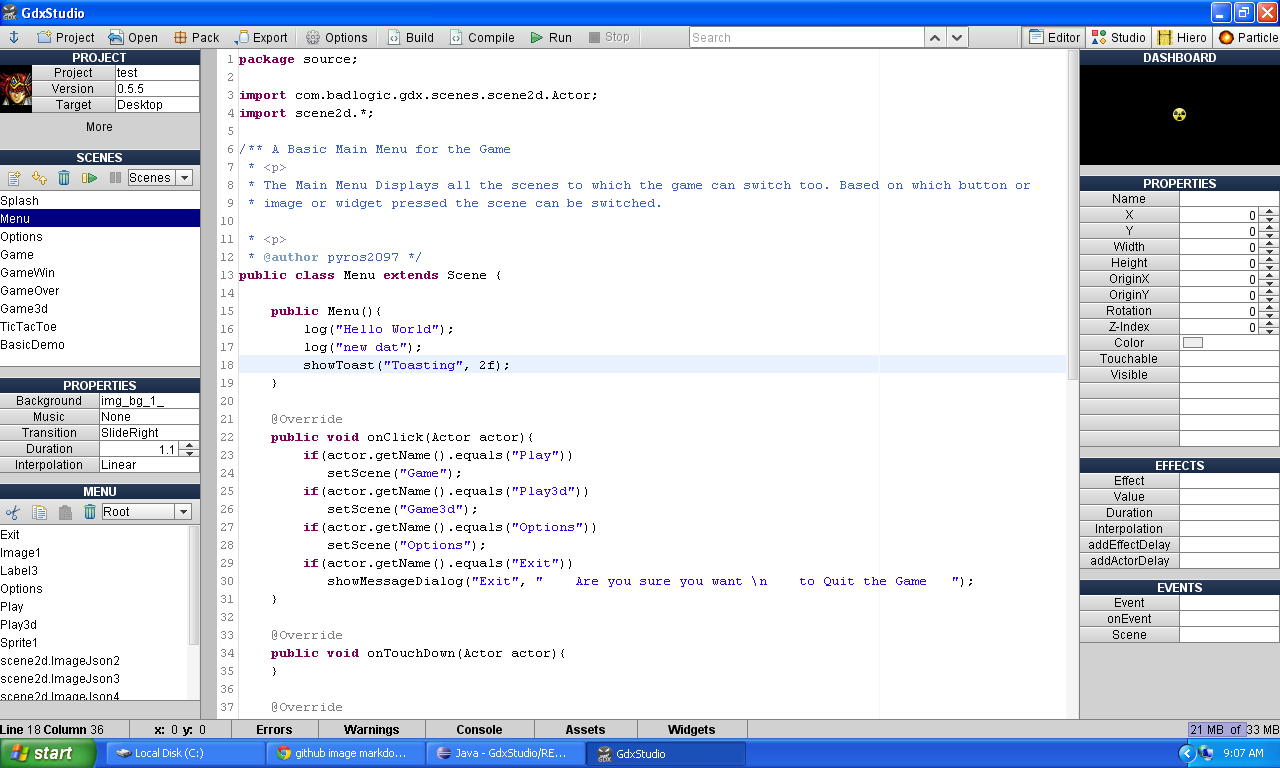The height and width of the screenshot is (768, 1280).
Task: Select the Splash scene
Action: coord(100,201)
